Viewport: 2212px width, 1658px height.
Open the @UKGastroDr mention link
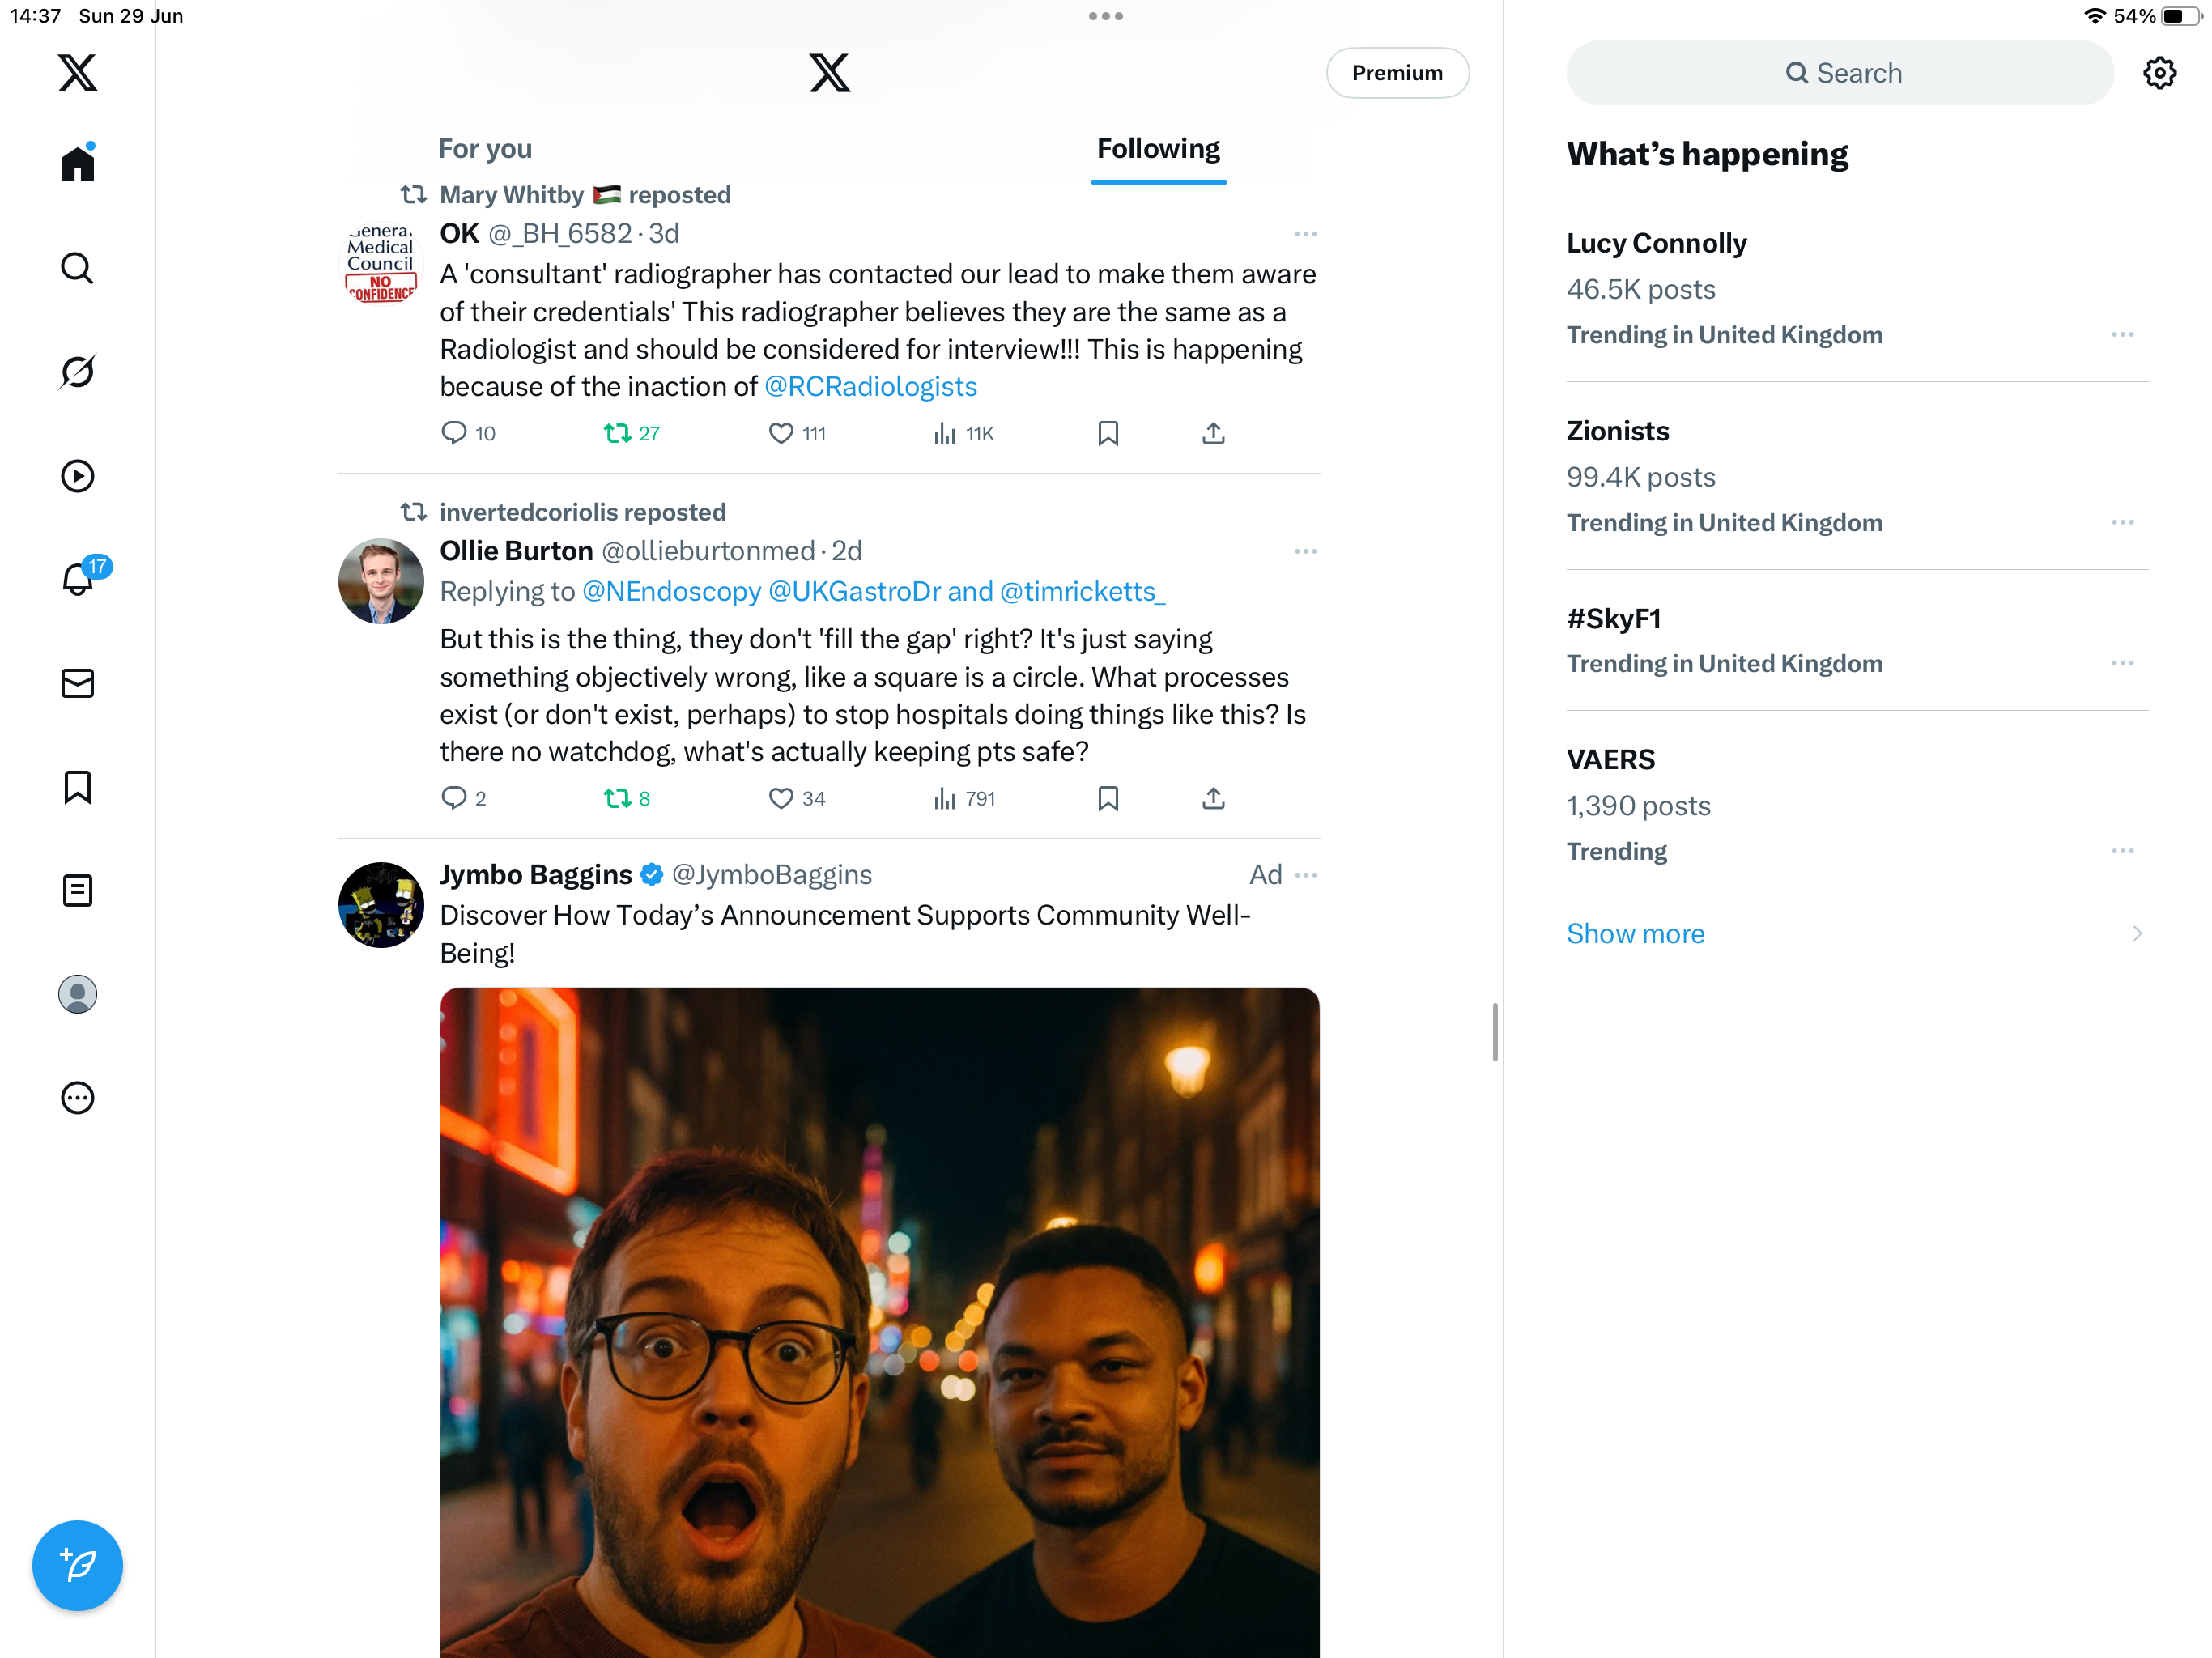point(854,592)
